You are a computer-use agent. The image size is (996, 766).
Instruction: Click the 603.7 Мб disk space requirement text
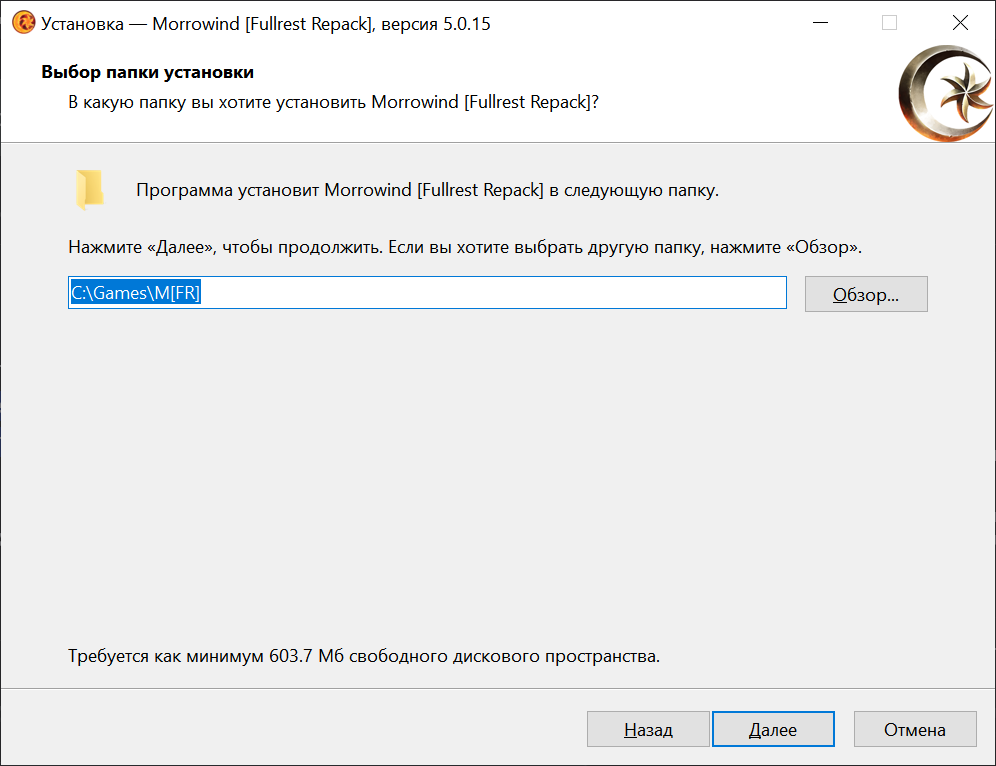(364, 656)
